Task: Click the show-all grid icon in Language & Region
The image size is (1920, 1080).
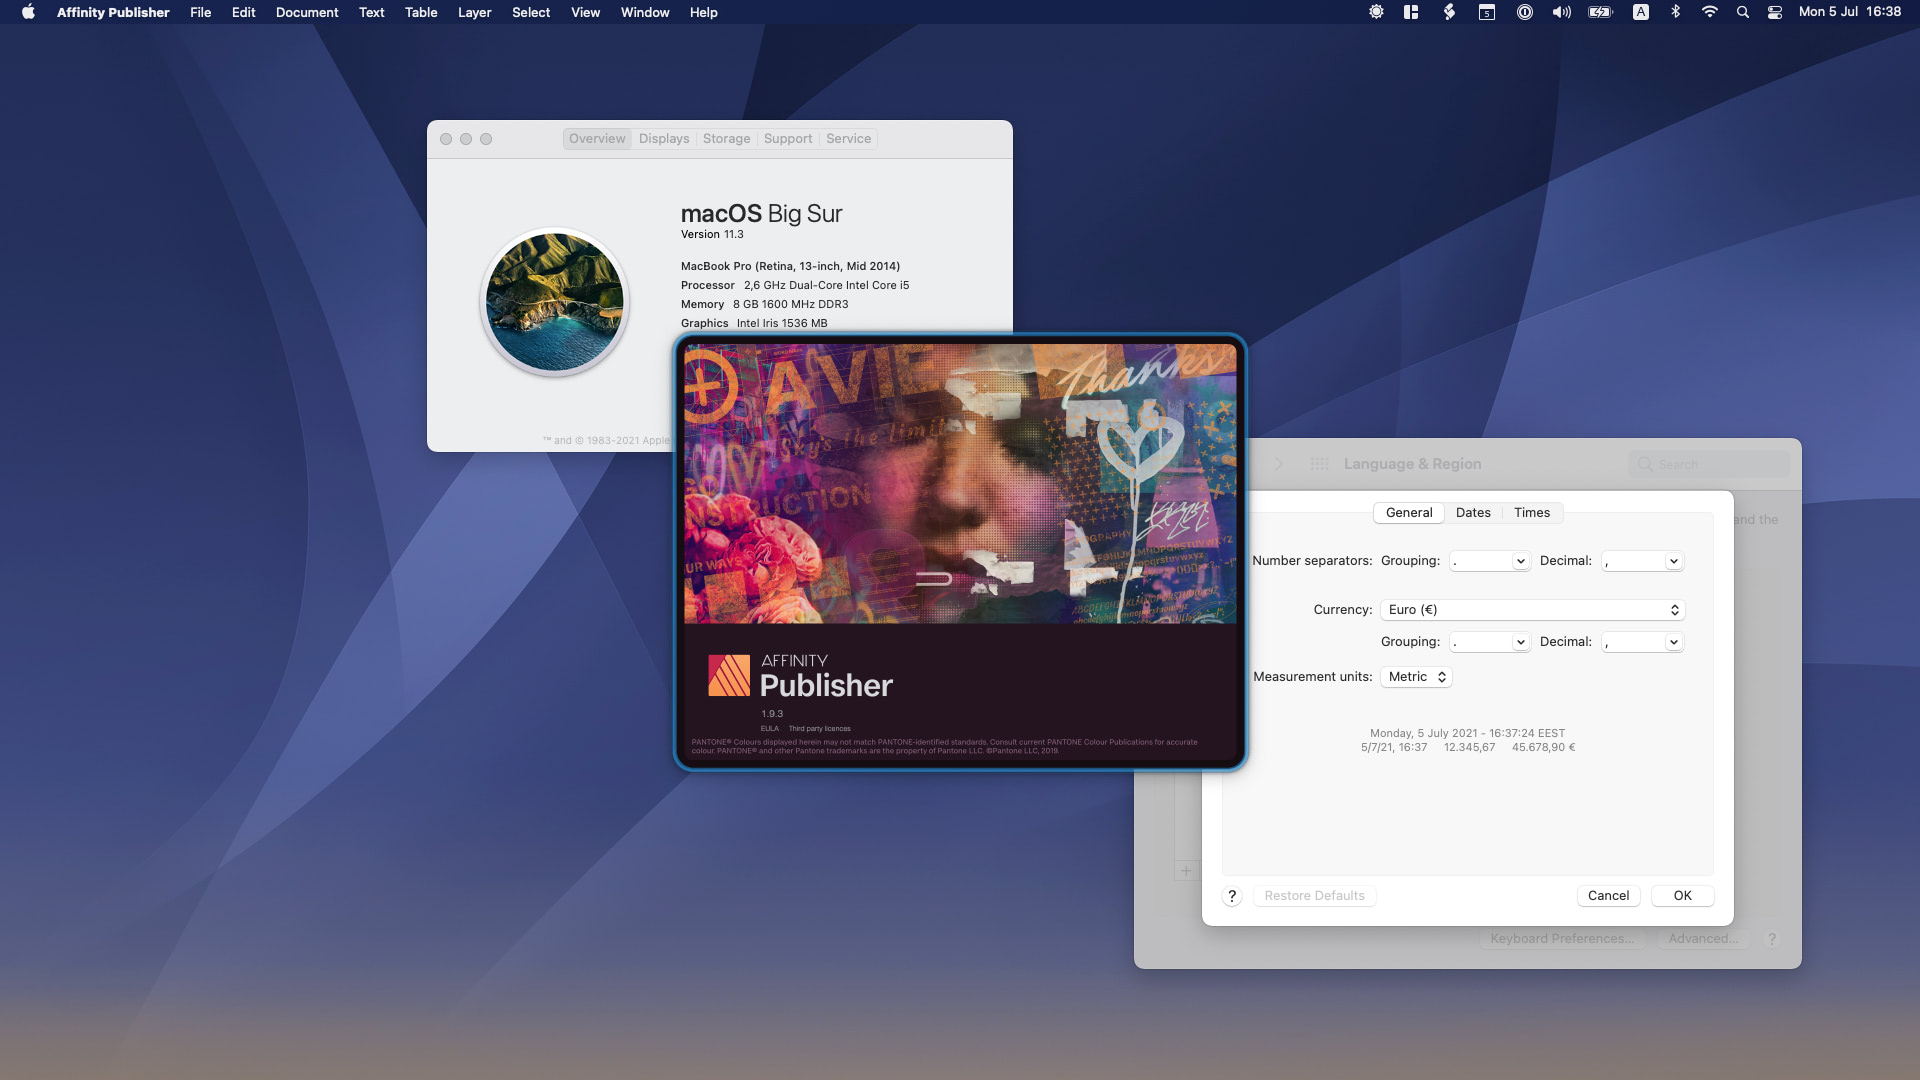Action: tap(1319, 464)
